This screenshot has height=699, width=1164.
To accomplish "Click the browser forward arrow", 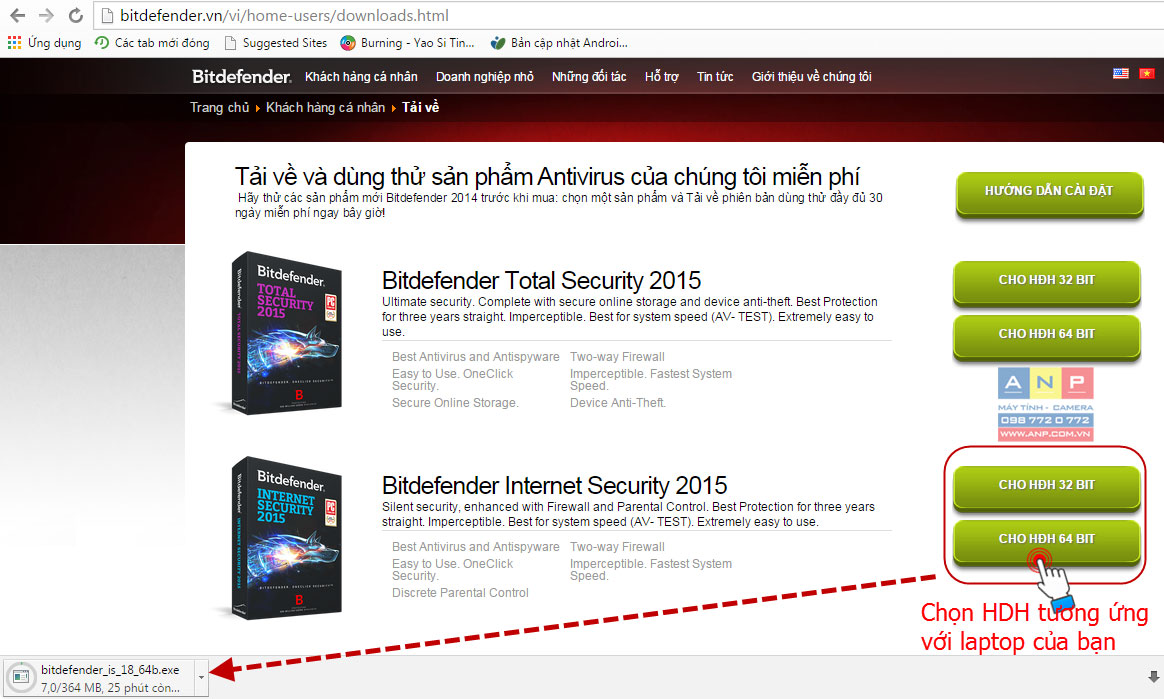I will [x=46, y=16].
